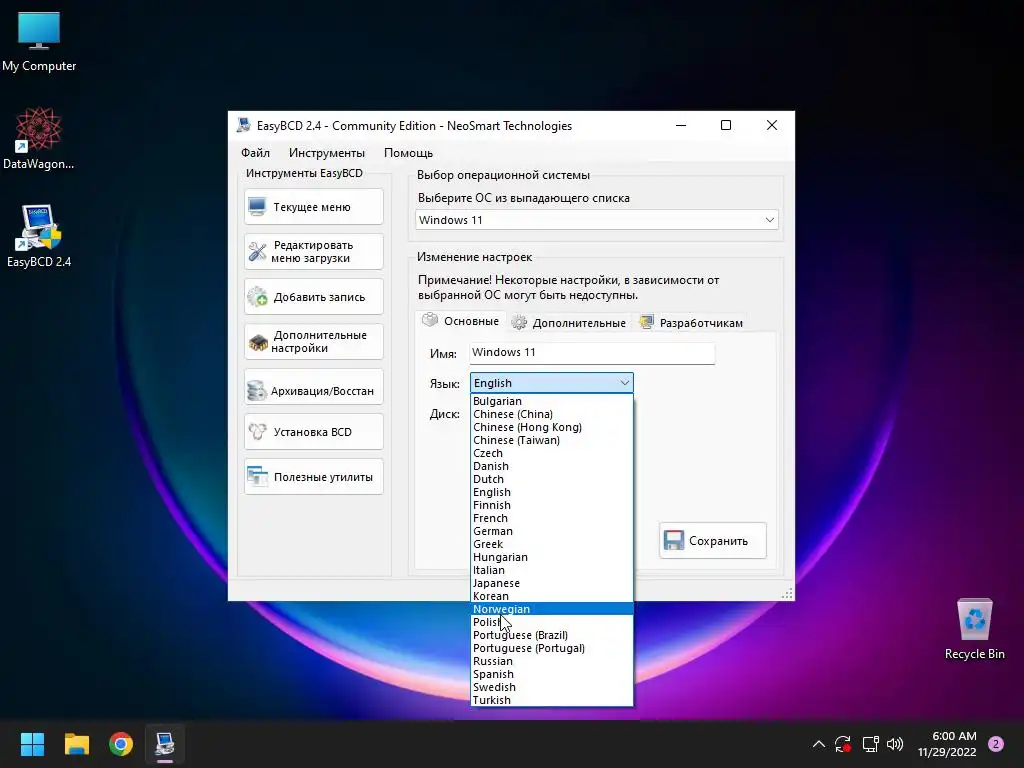Open the DataWagon desktop shortcut
The image size is (1024, 768).
pos(39,138)
